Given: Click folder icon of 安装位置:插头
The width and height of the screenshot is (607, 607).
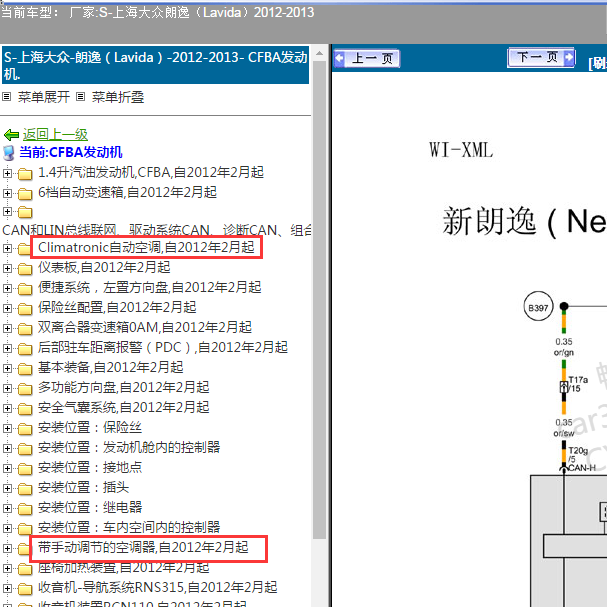Looking at the screenshot, I should pos(25,489).
